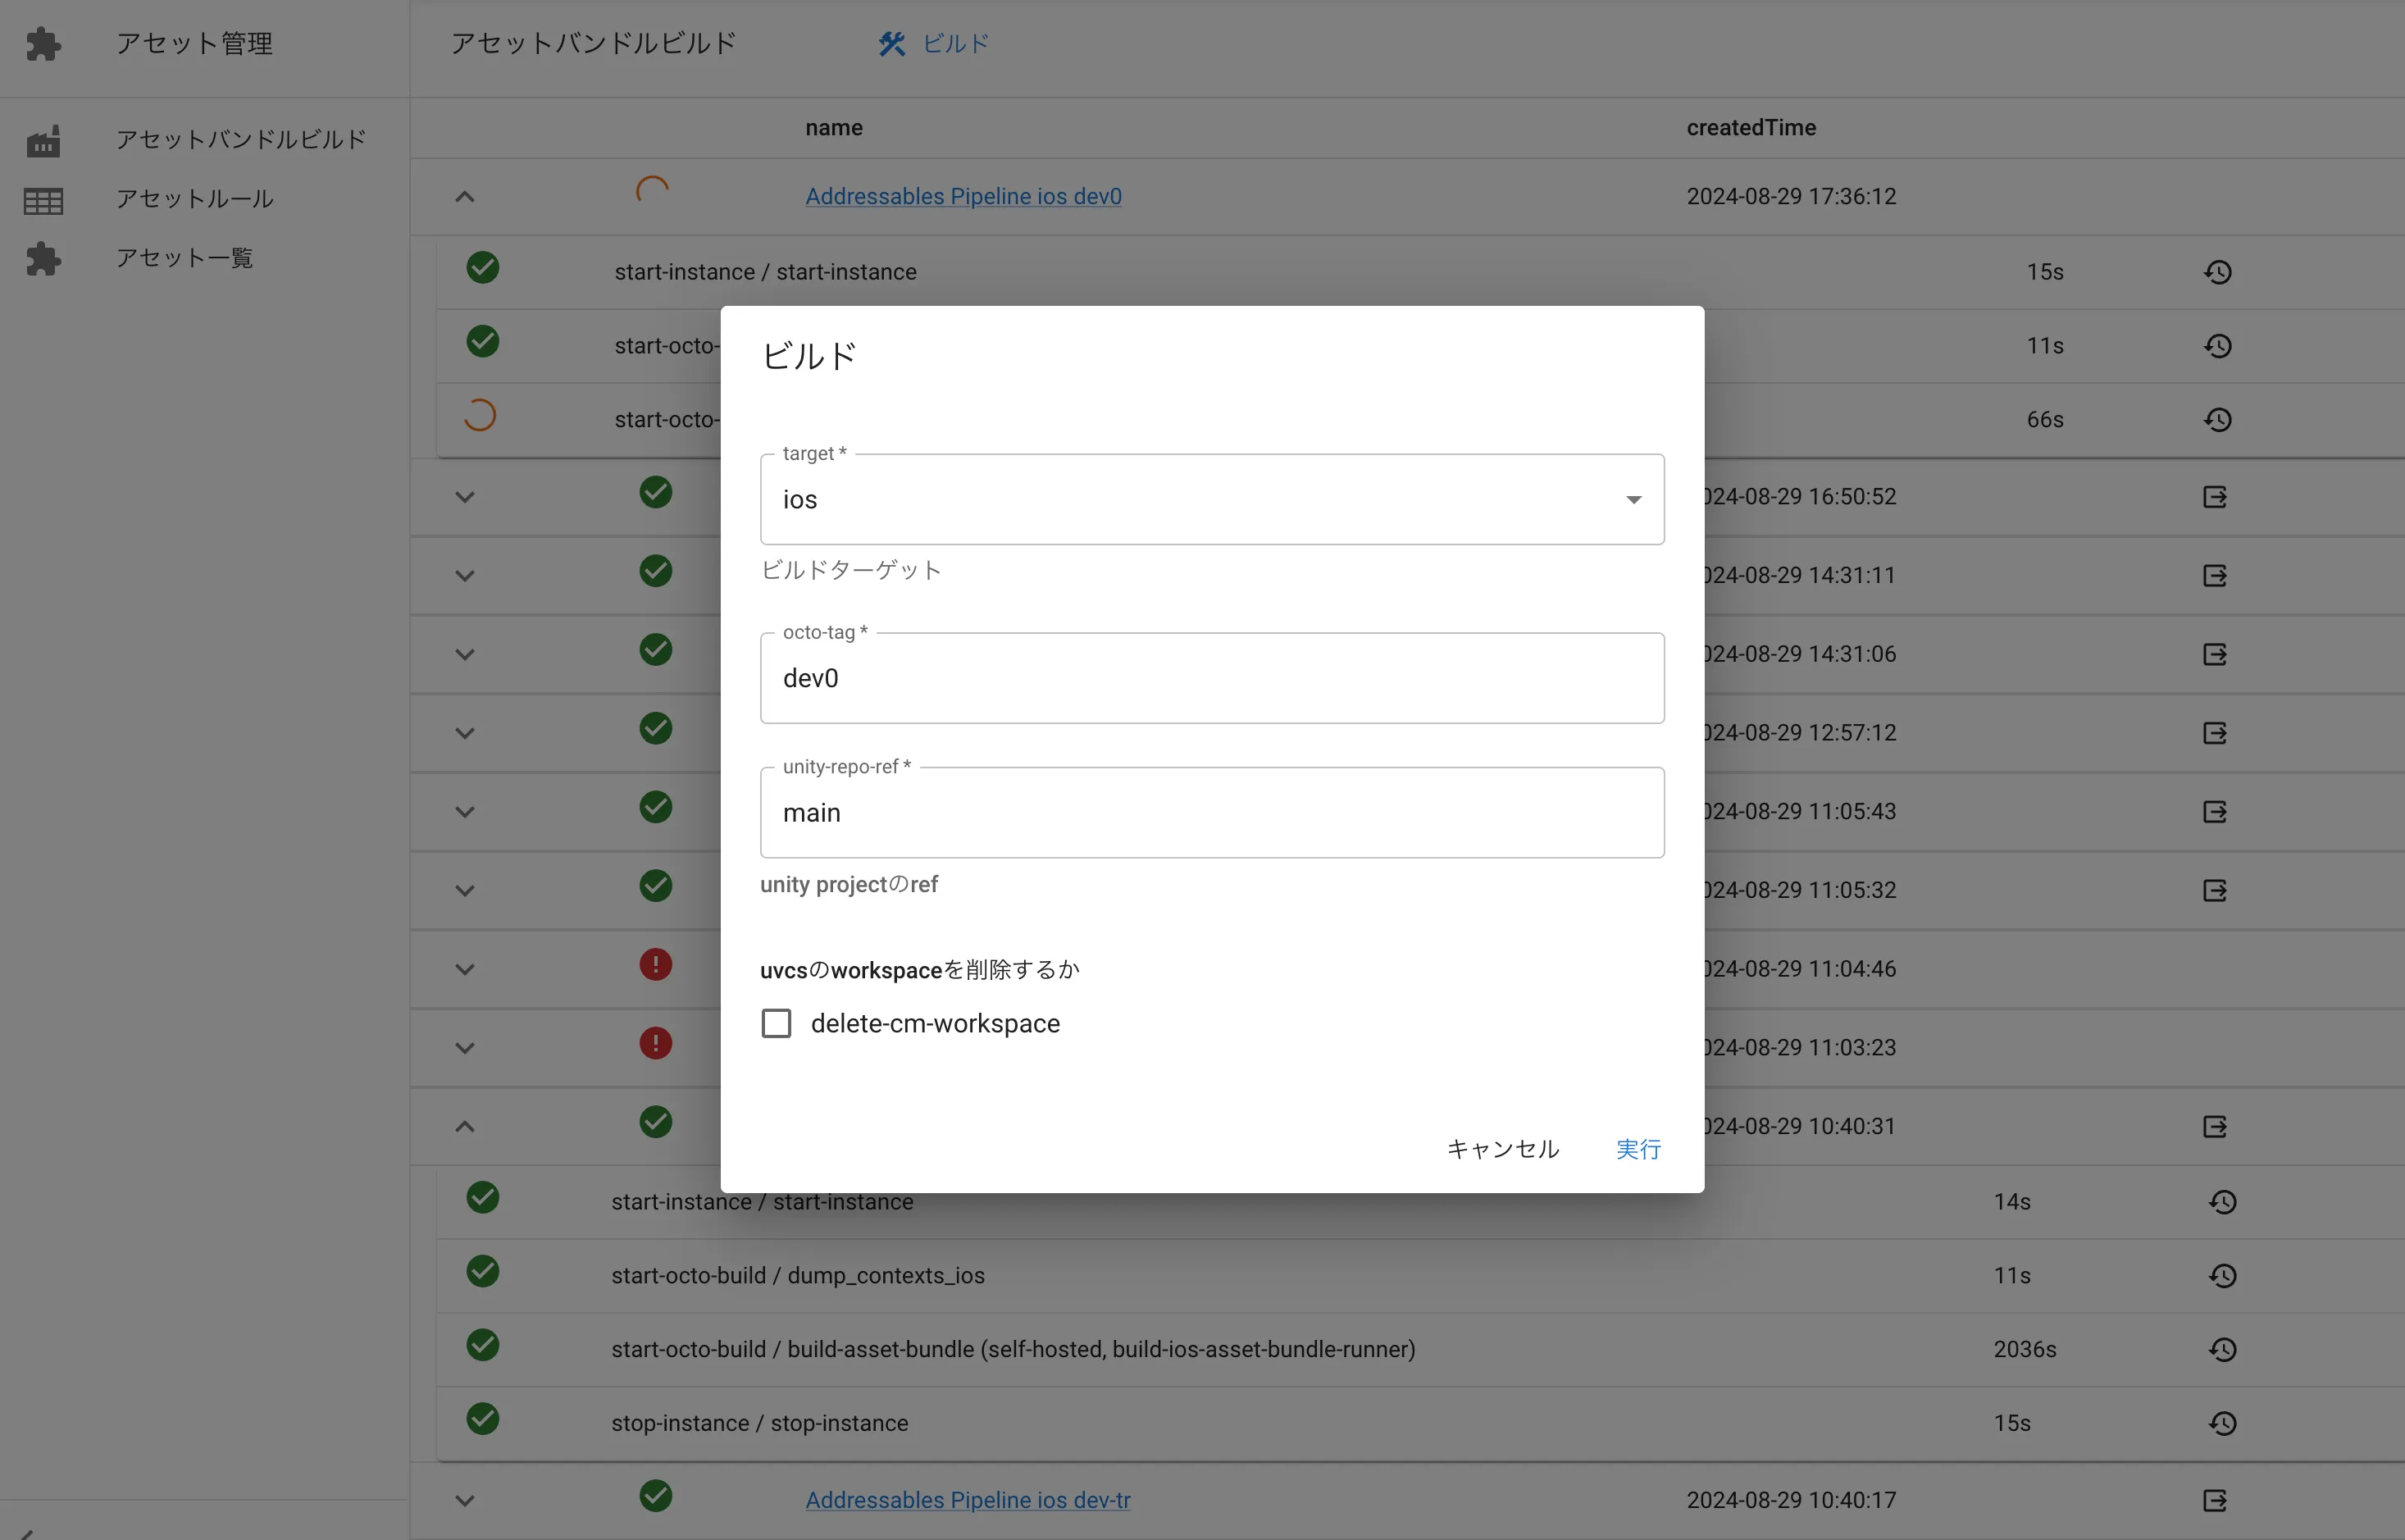Click history icon on stop-instance row
2405x1540 pixels.
[2222, 1423]
